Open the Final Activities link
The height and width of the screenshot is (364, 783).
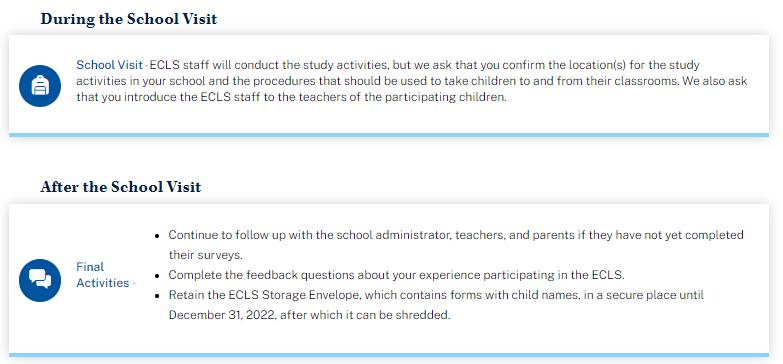pos(103,275)
